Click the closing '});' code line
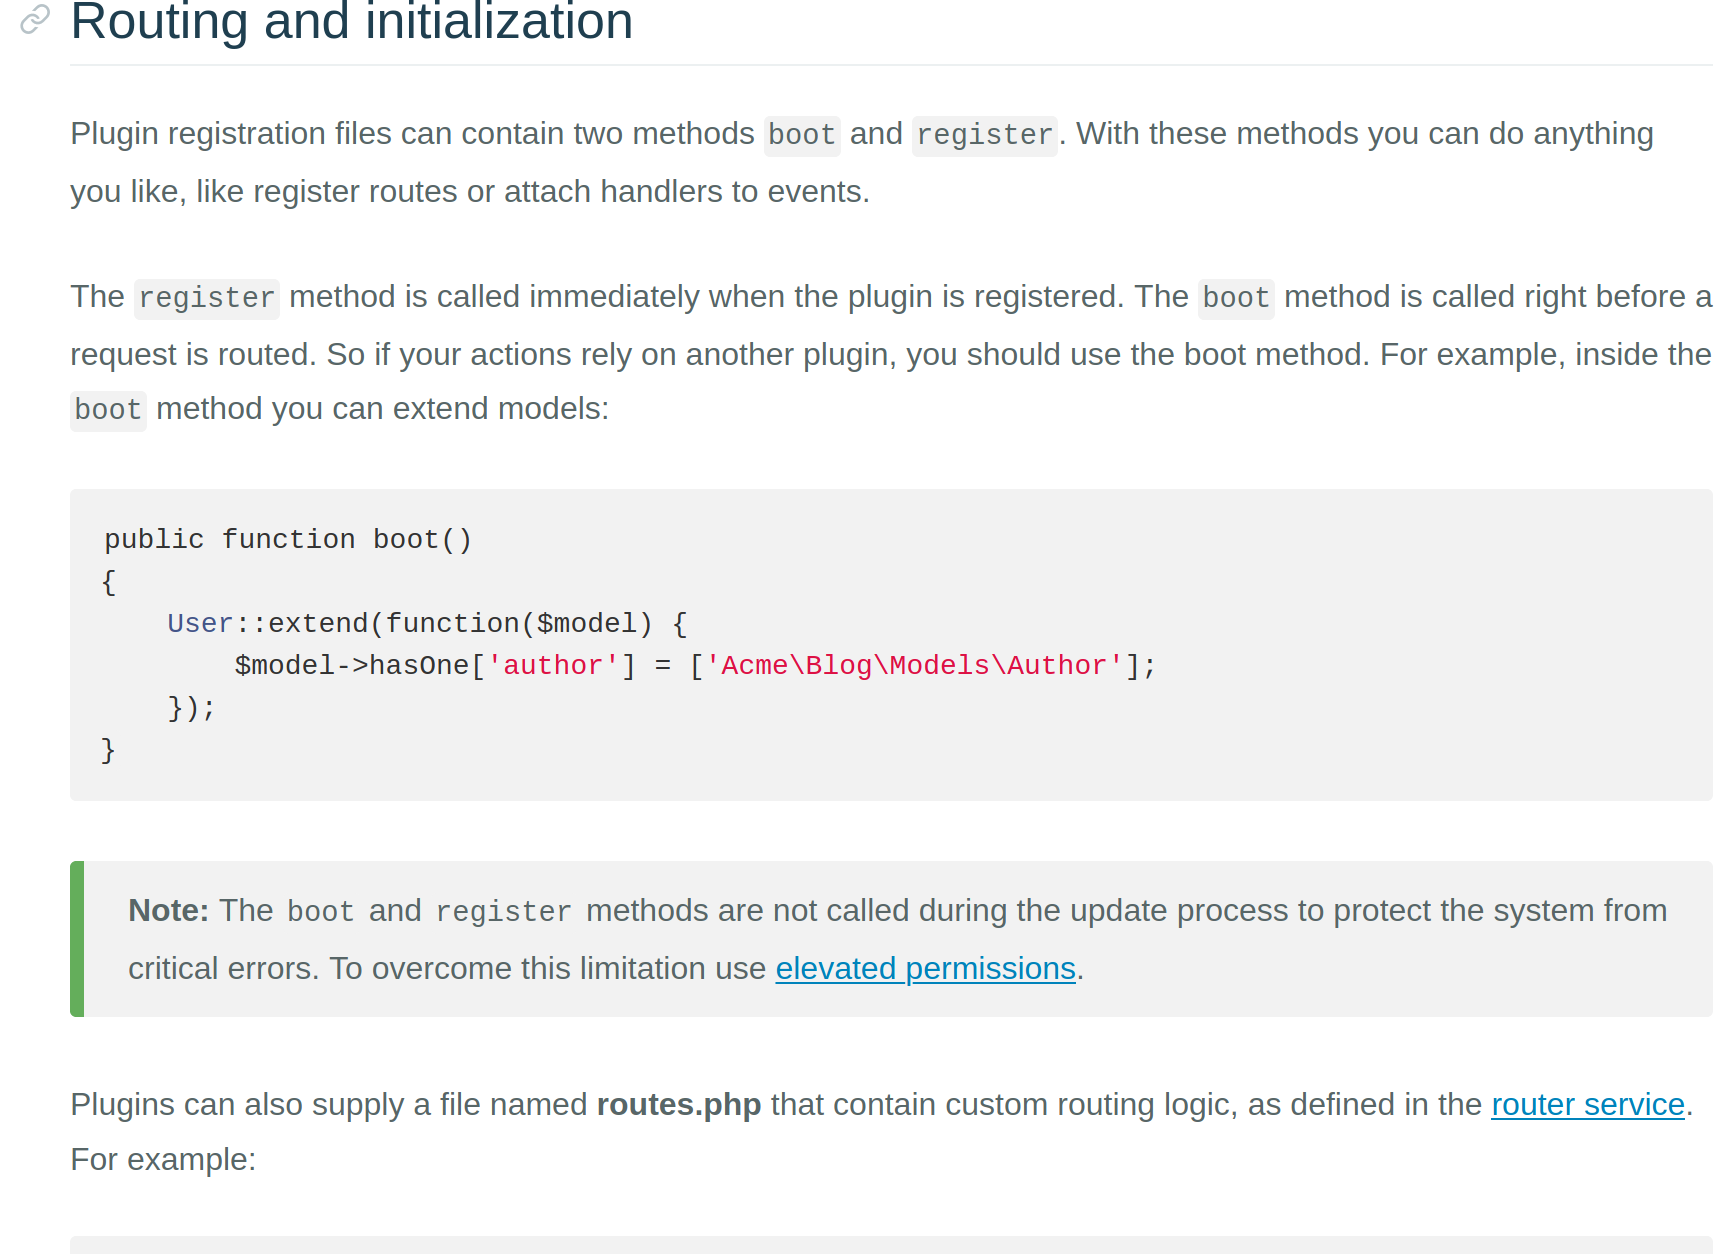This screenshot has height=1254, width=1734. tap(191, 707)
